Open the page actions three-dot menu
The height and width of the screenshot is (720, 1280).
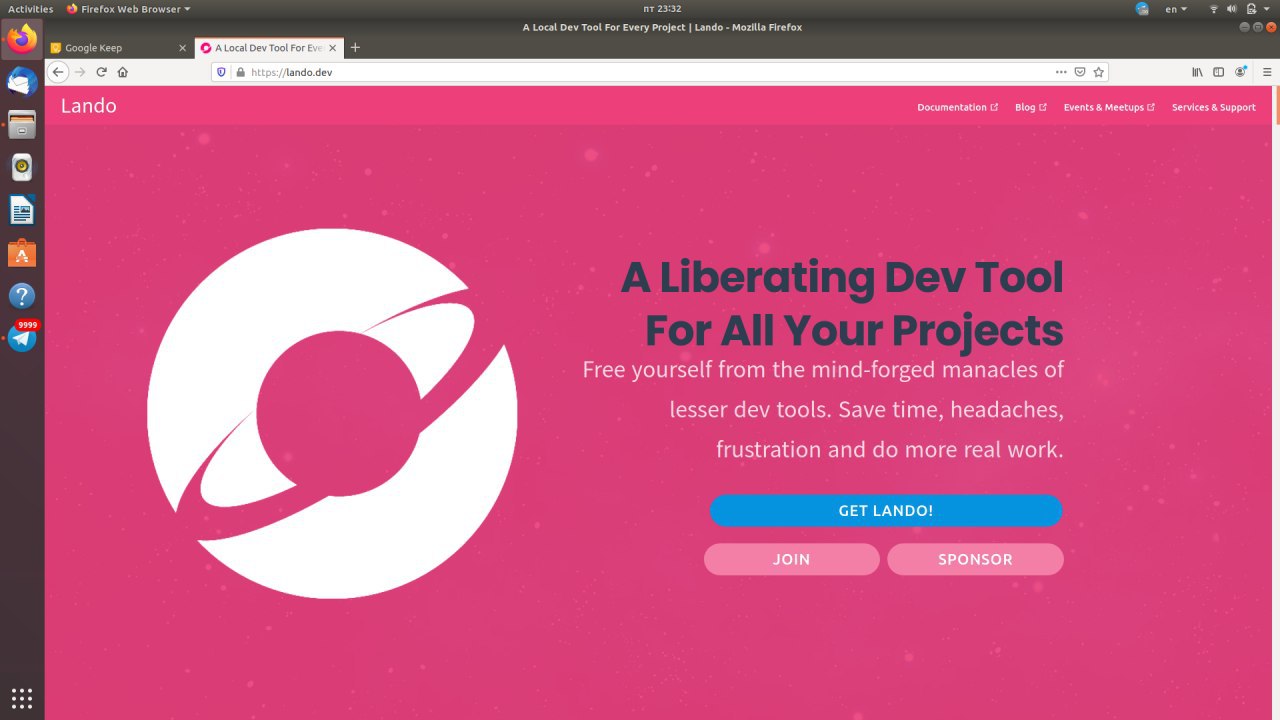point(1061,72)
